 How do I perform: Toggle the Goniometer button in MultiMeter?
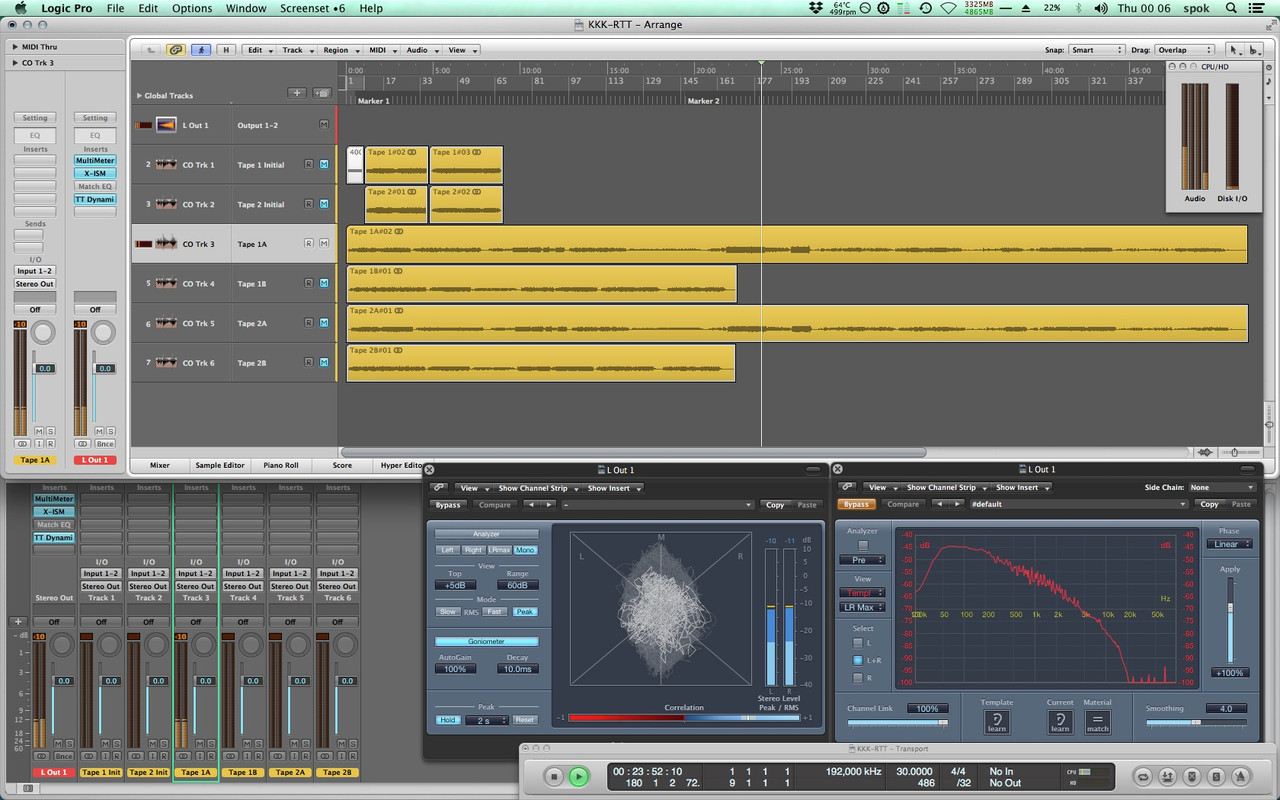pyautogui.click(x=487, y=641)
